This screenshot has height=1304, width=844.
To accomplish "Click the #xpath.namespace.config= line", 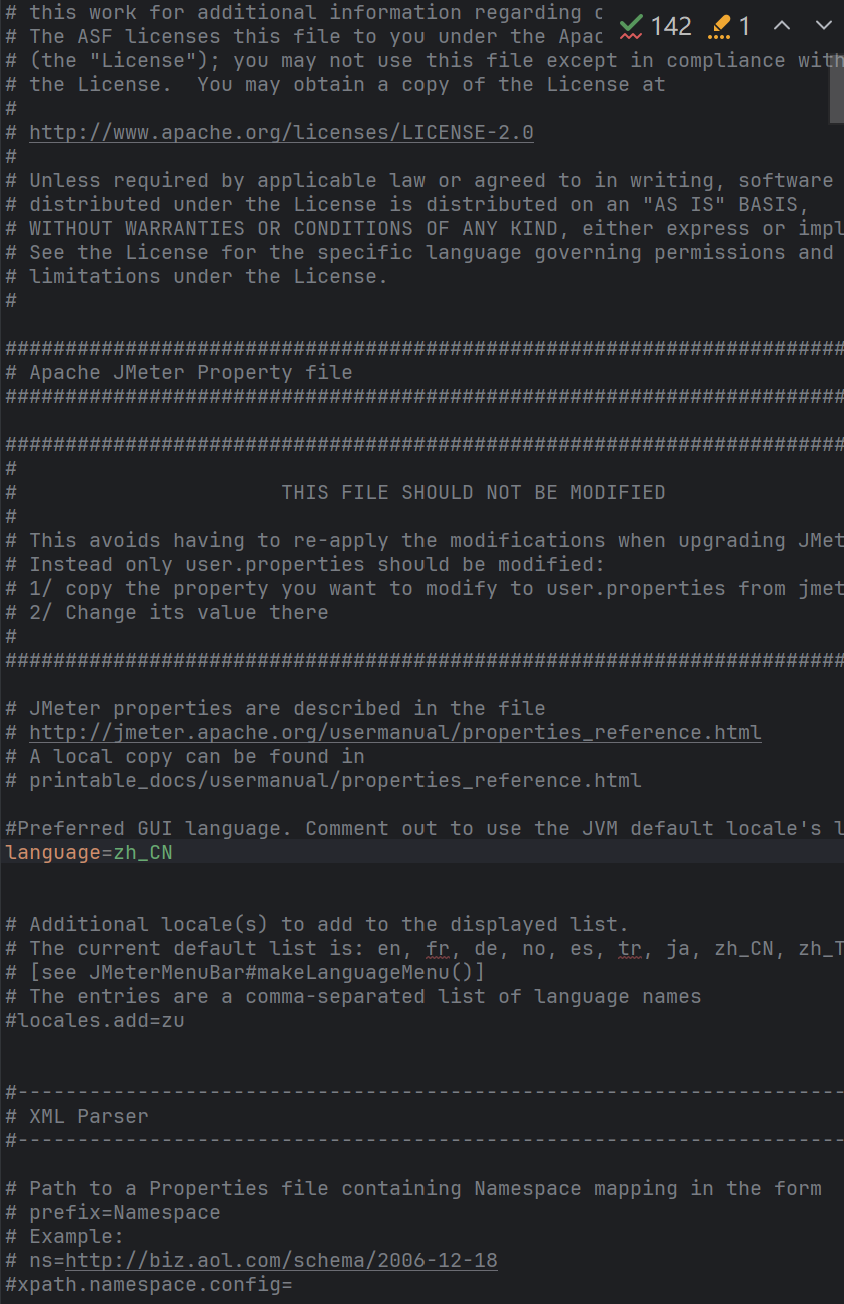I will 149,1284.
